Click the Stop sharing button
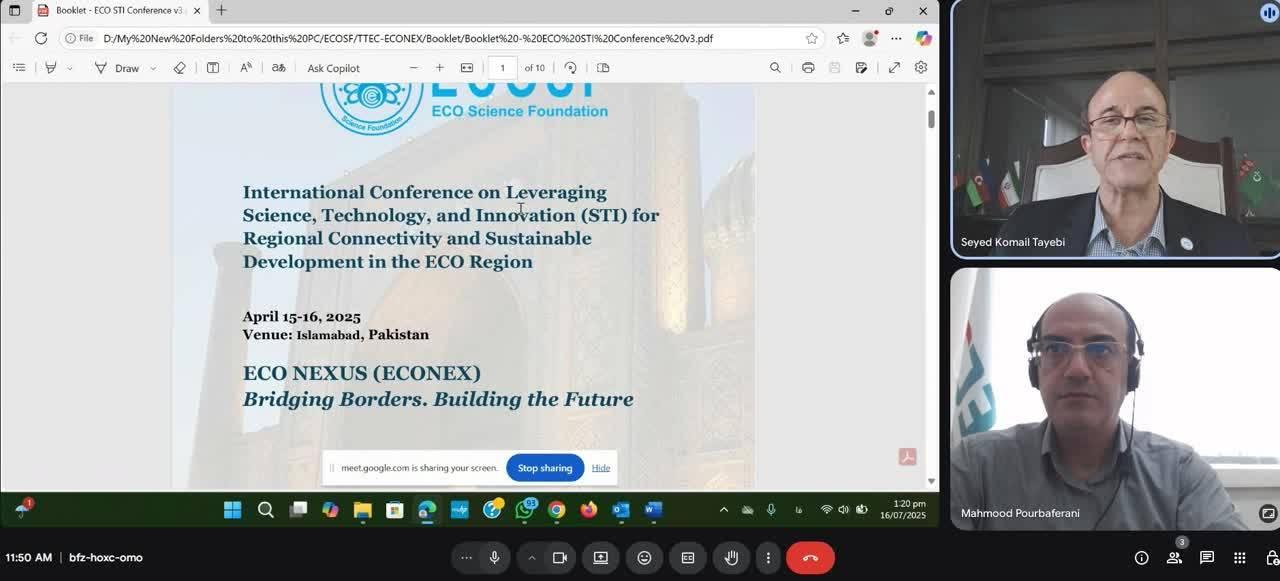1280x581 pixels. [x=545, y=468]
